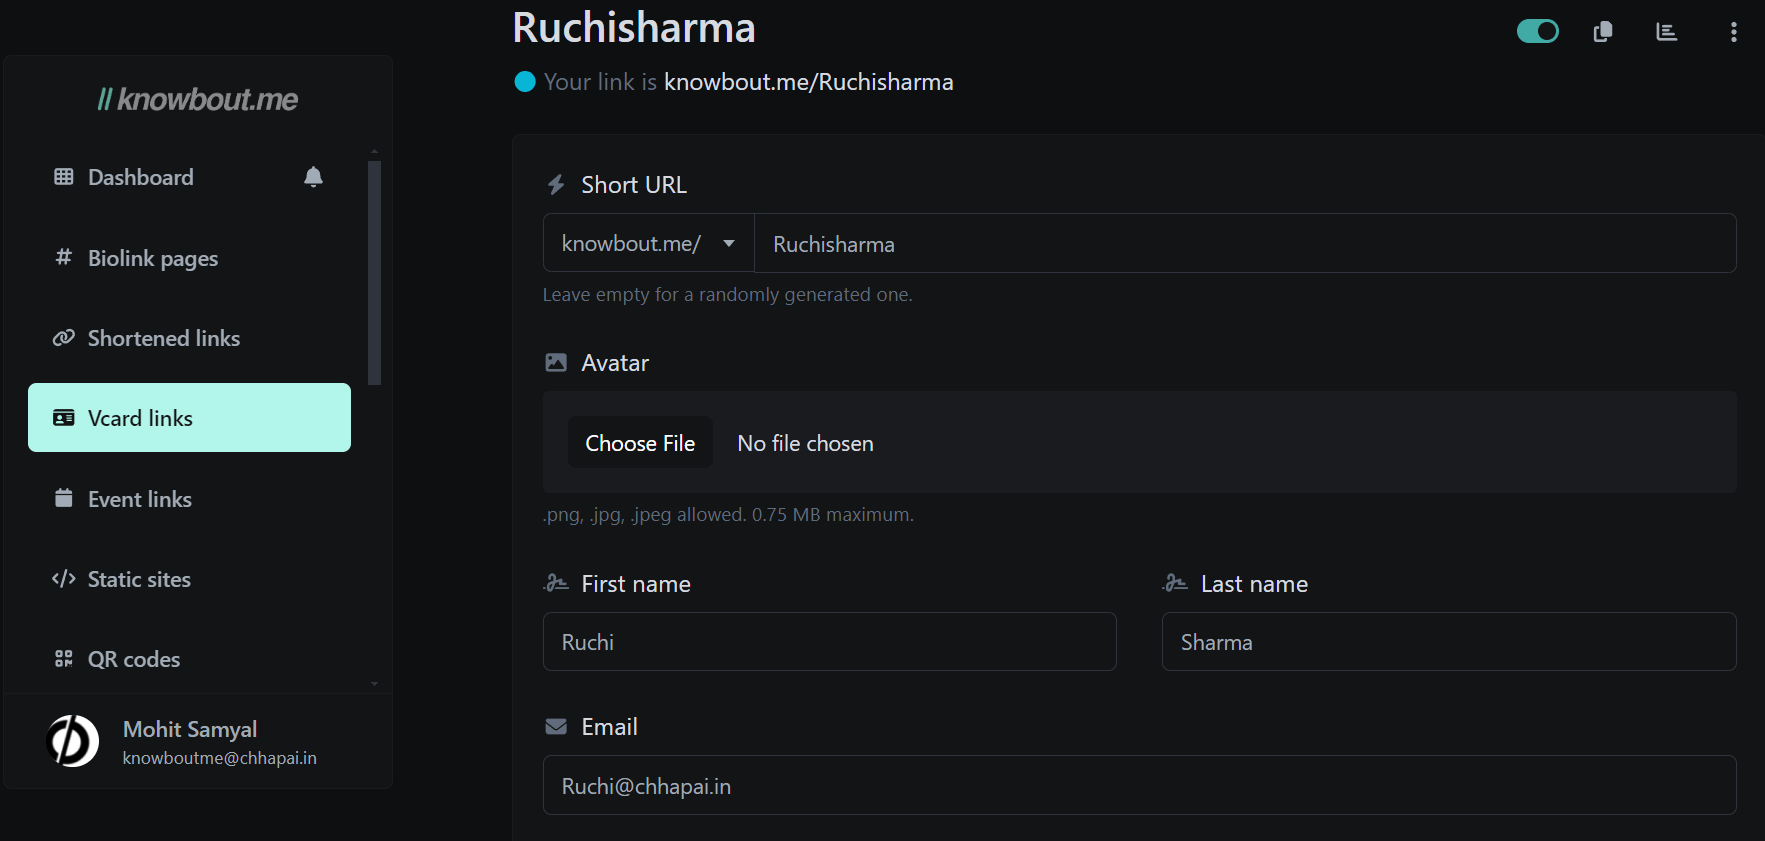Screen dimensions: 1765x841
Task: Click the First name input field
Action: coord(829,642)
